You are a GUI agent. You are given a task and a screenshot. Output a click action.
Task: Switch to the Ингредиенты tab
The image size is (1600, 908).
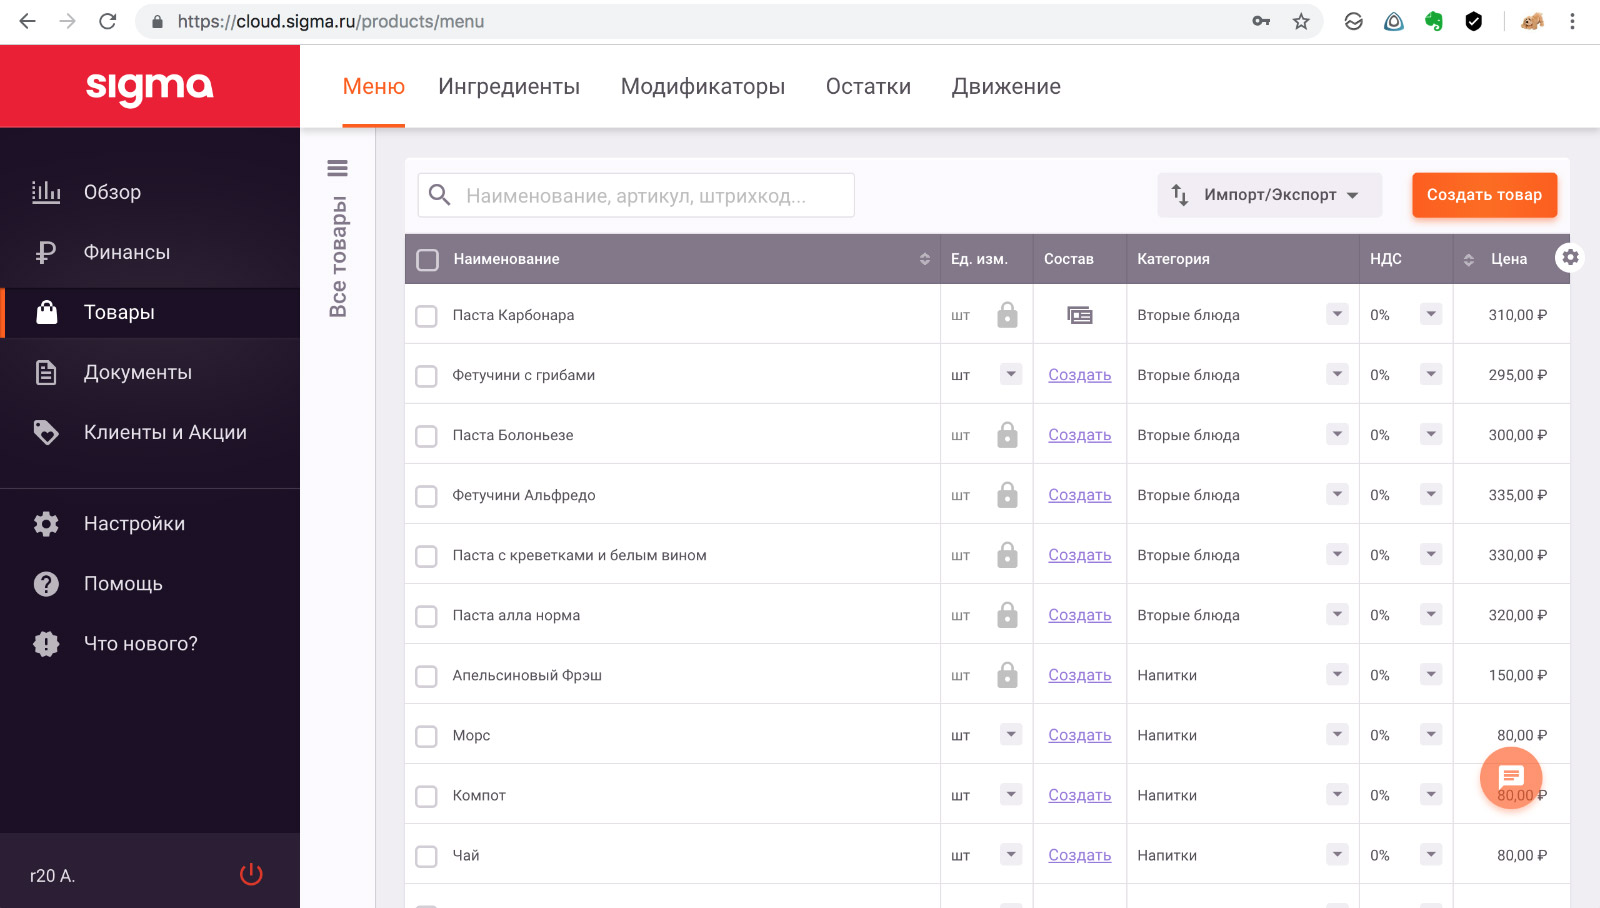point(509,86)
